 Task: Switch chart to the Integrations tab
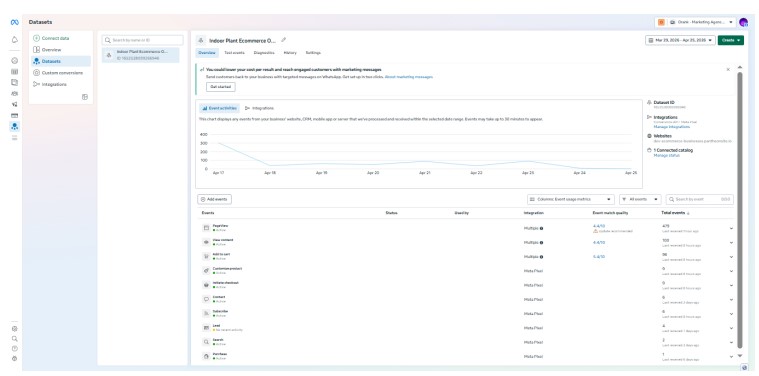point(259,108)
